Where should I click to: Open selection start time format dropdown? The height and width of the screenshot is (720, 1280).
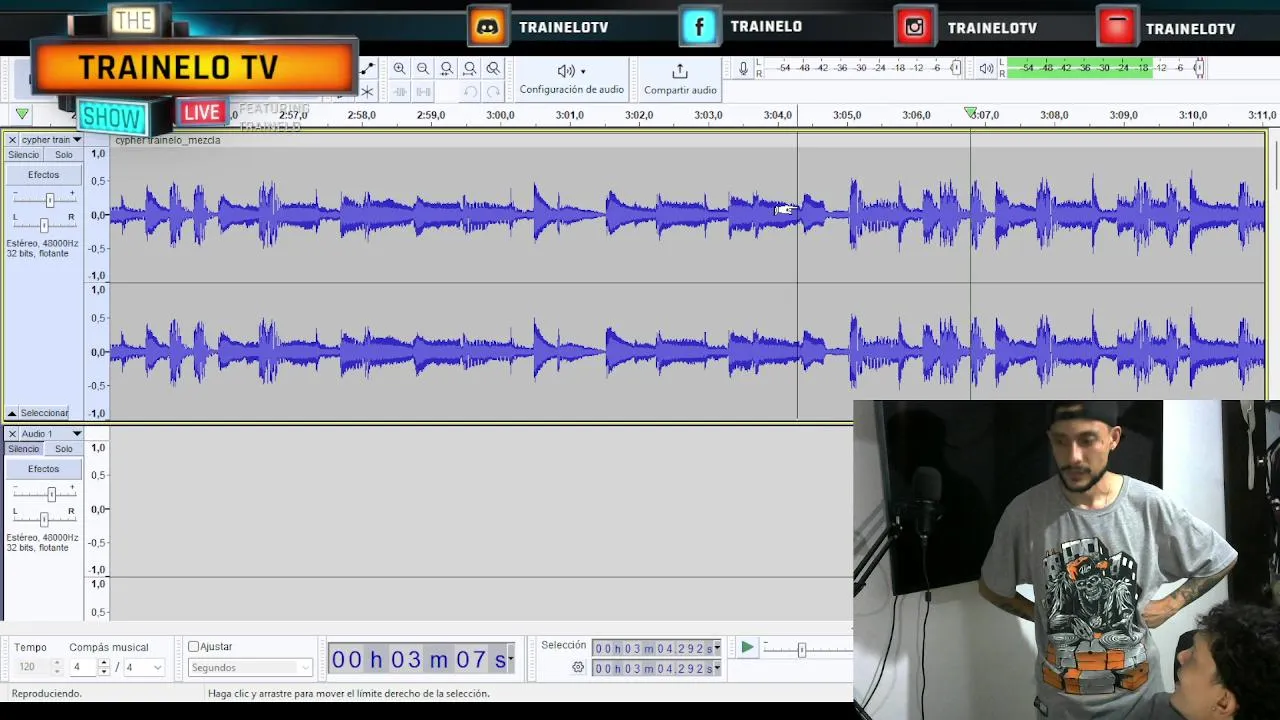coord(717,648)
